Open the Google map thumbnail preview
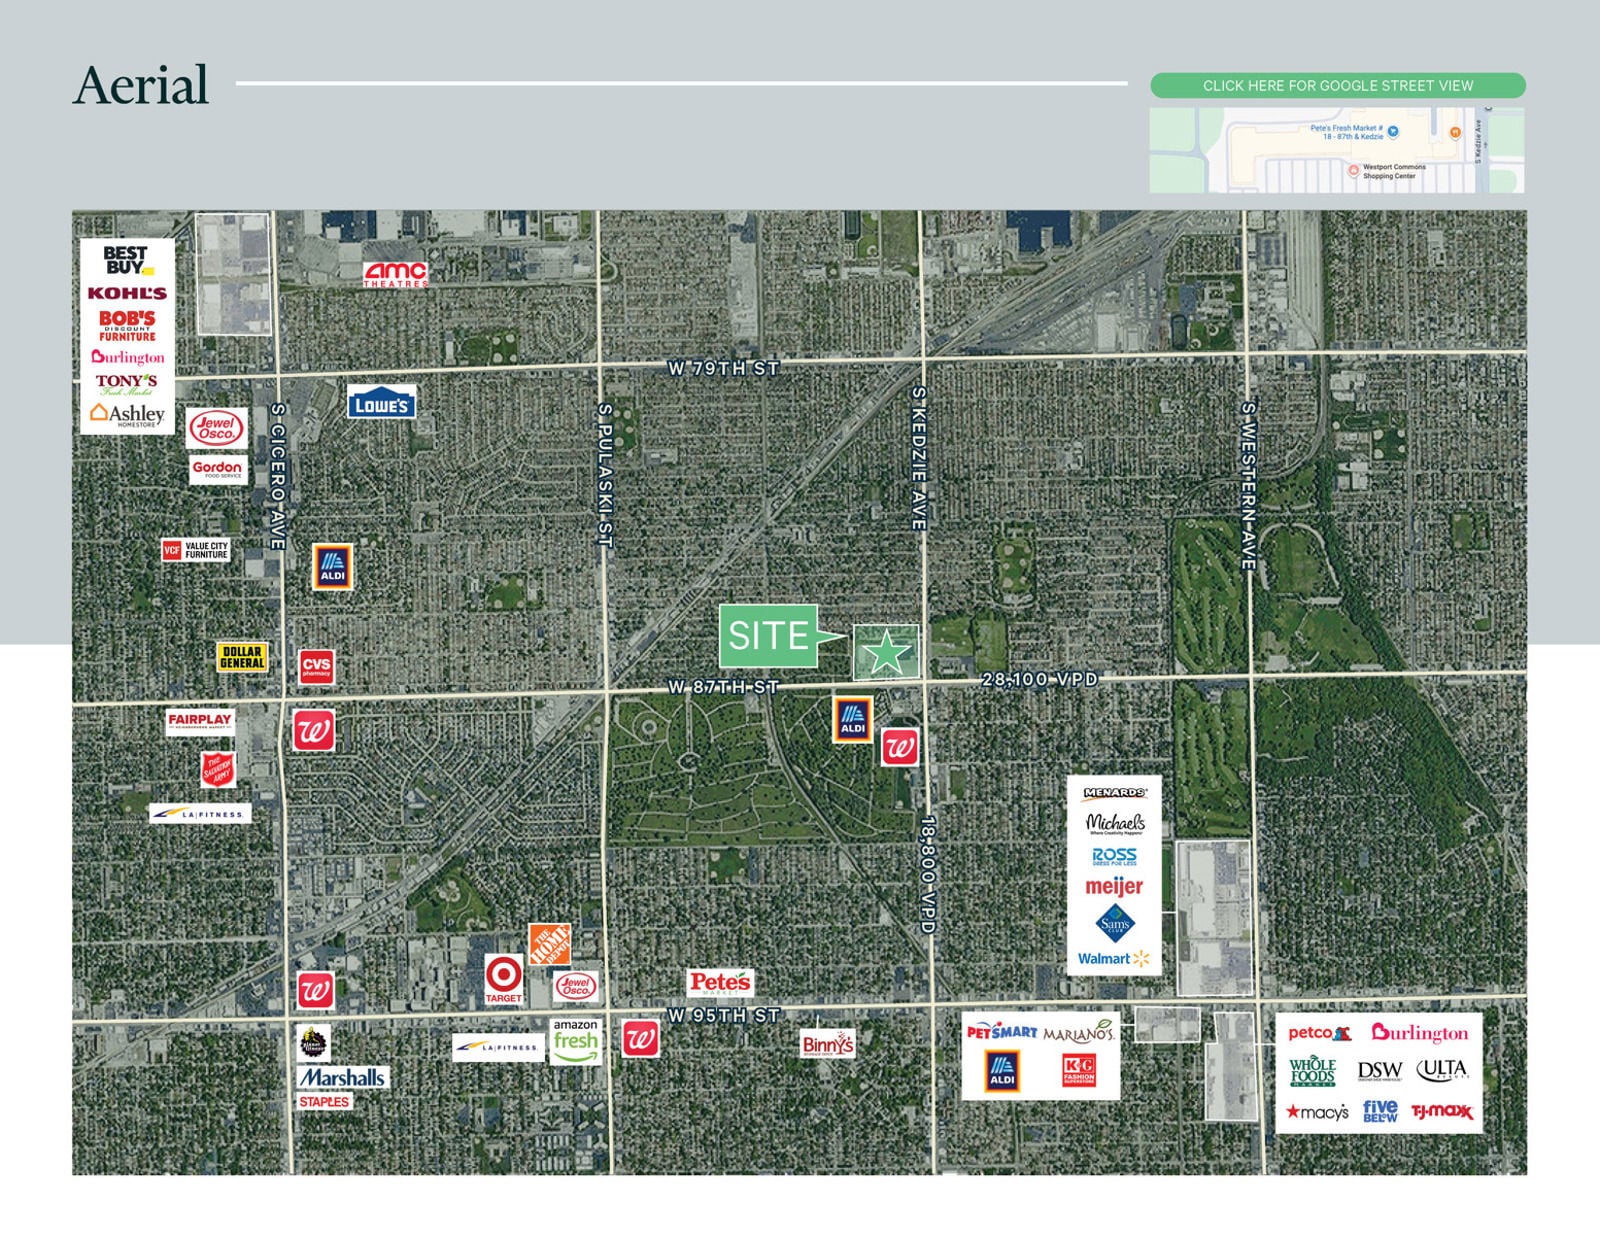 coord(1337,150)
